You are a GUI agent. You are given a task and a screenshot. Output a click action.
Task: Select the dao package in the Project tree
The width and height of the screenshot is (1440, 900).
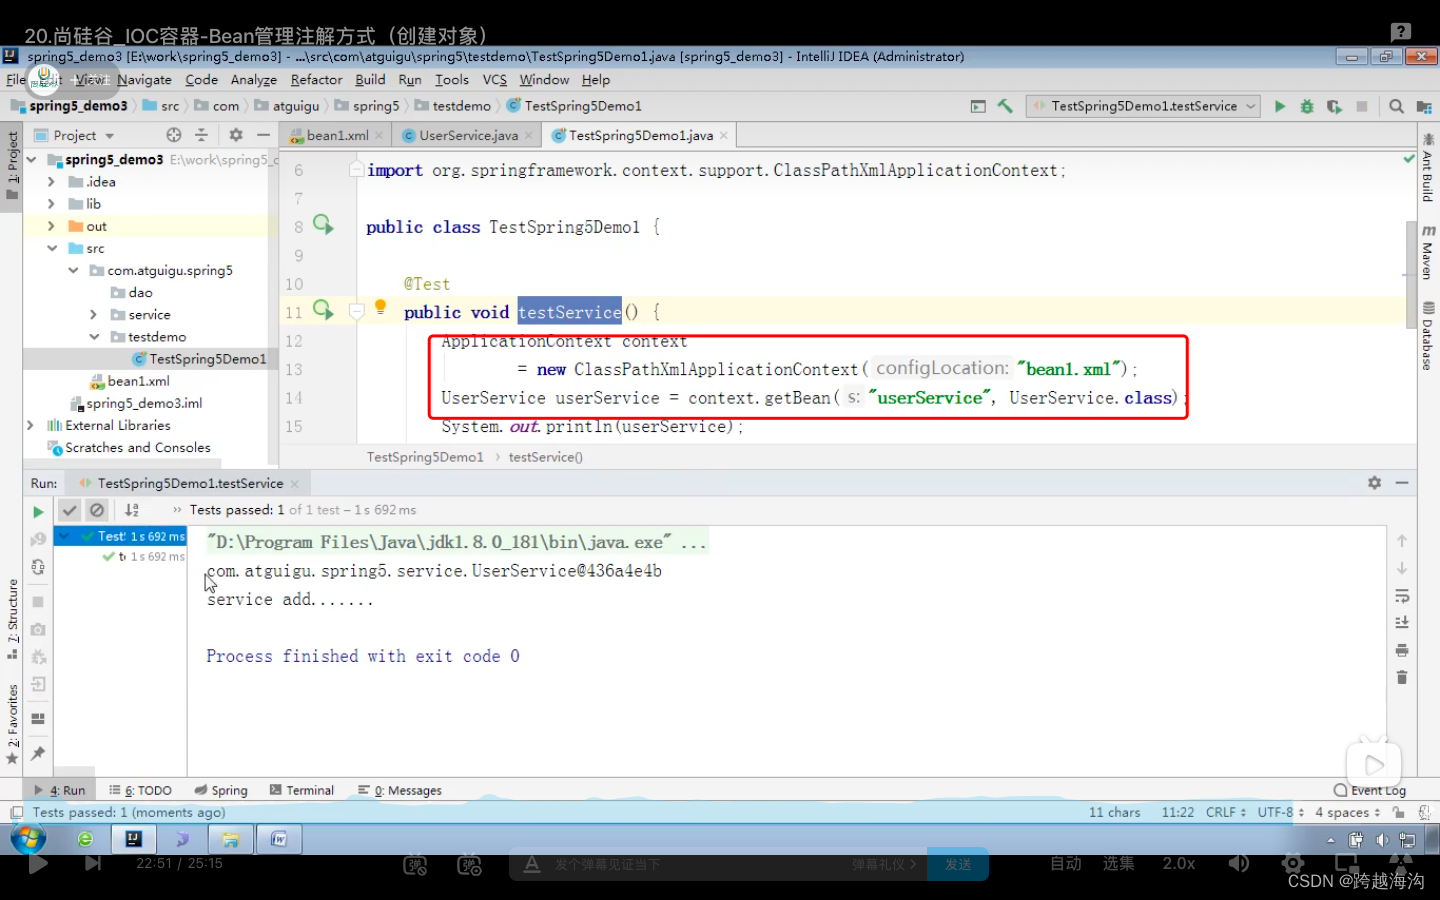click(x=140, y=292)
